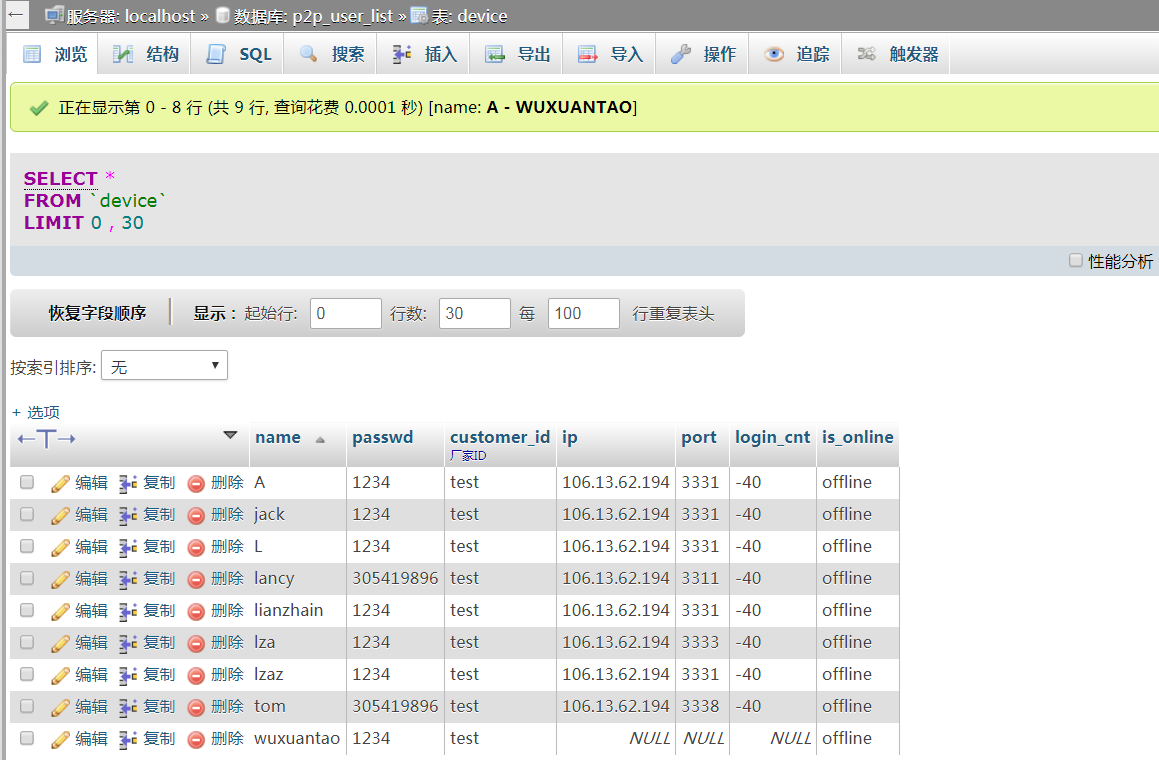Click the back arrow icon in breadcrumb bar

coord(16,15)
